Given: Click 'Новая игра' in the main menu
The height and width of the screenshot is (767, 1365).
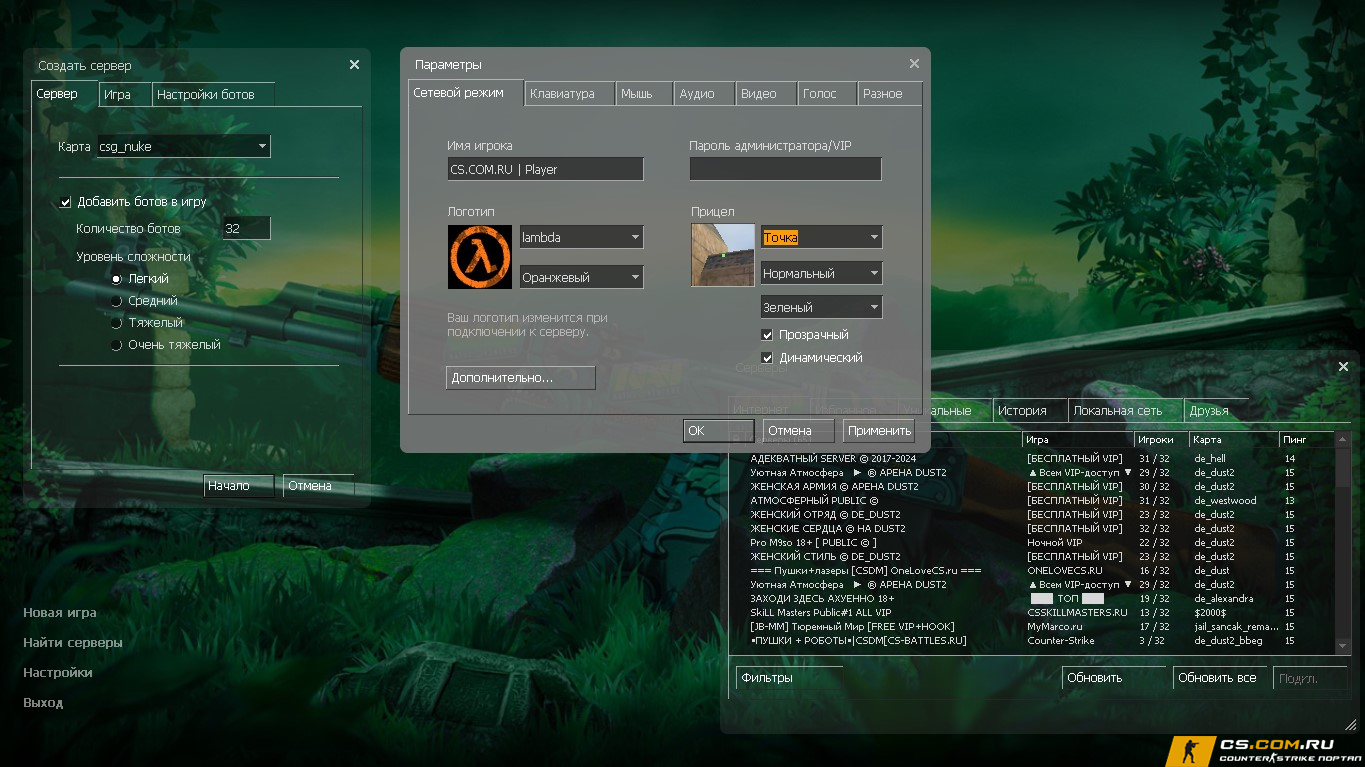Looking at the screenshot, I should point(60,613).
